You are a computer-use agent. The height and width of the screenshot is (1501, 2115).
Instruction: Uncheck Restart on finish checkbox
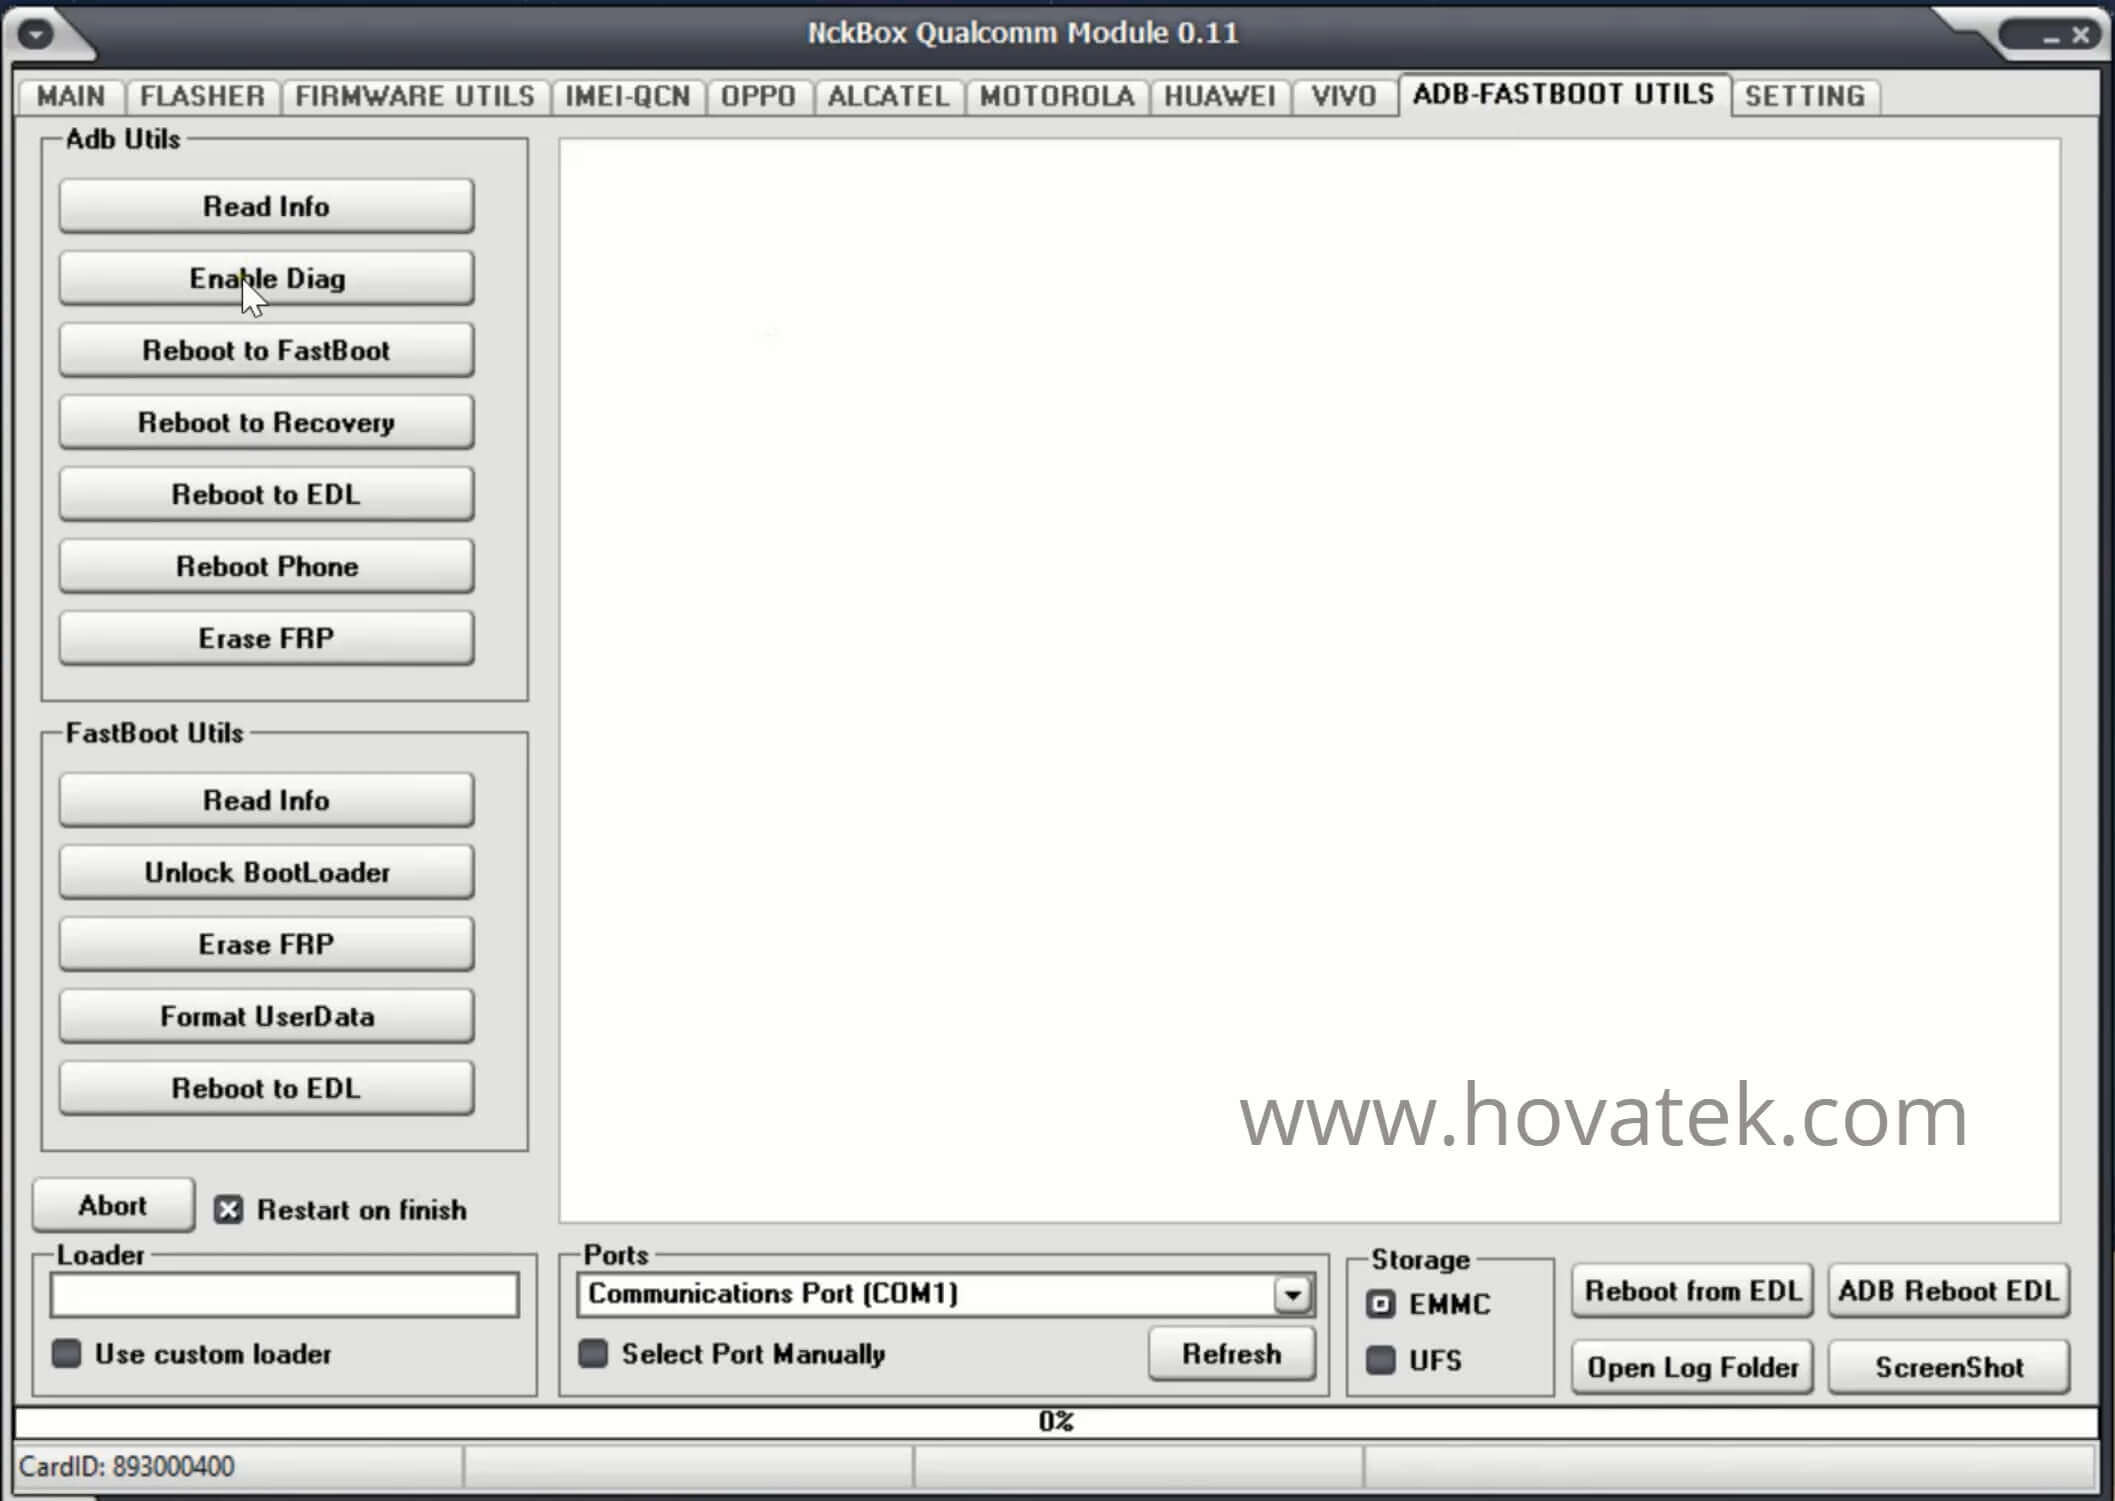[x=228, y=1210]
